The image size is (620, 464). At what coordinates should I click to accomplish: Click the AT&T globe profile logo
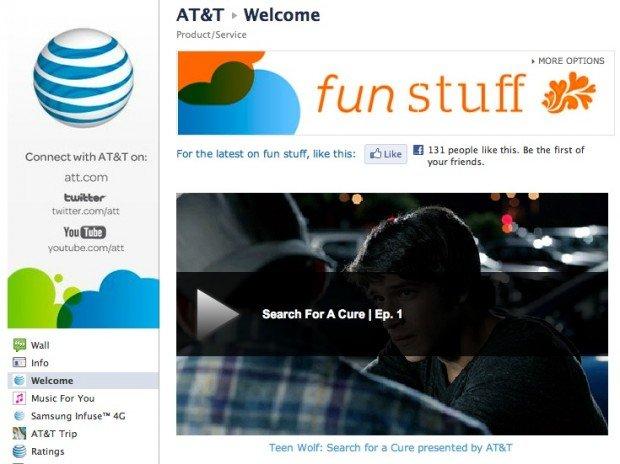coord(83,78)
